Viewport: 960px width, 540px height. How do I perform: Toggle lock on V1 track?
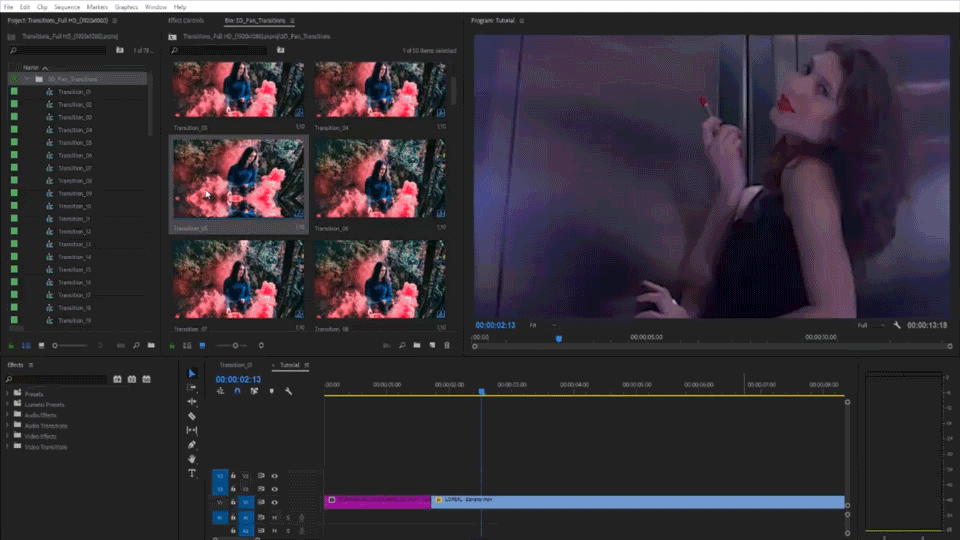233,503
